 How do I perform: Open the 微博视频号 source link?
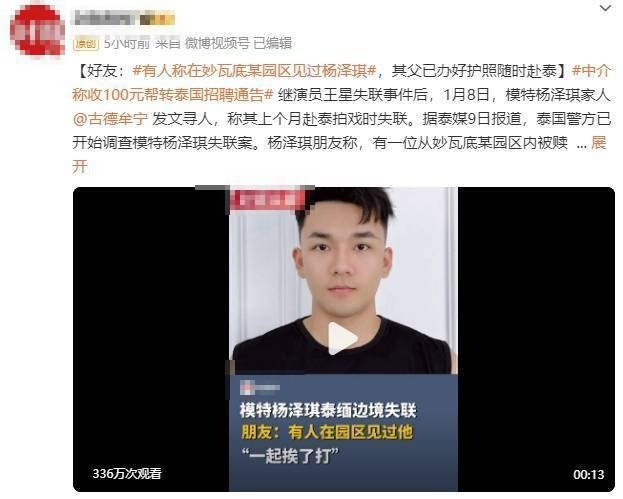point(217,43)
